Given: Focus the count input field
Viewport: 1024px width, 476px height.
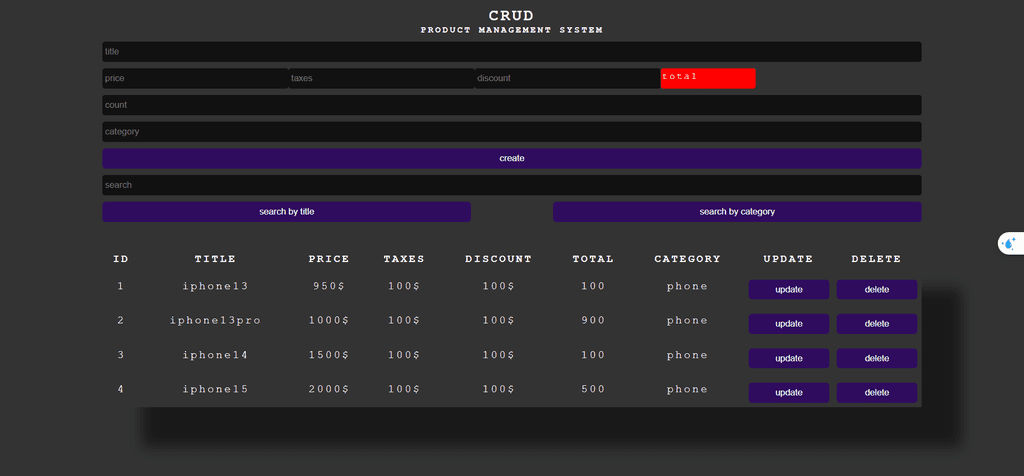Looking at the screenshot, I should click(x=511, y=105).
